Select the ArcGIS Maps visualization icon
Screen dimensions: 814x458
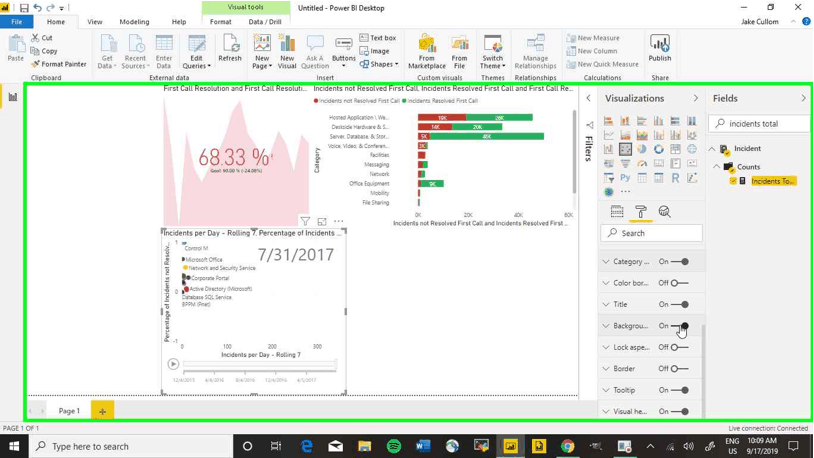608,192
